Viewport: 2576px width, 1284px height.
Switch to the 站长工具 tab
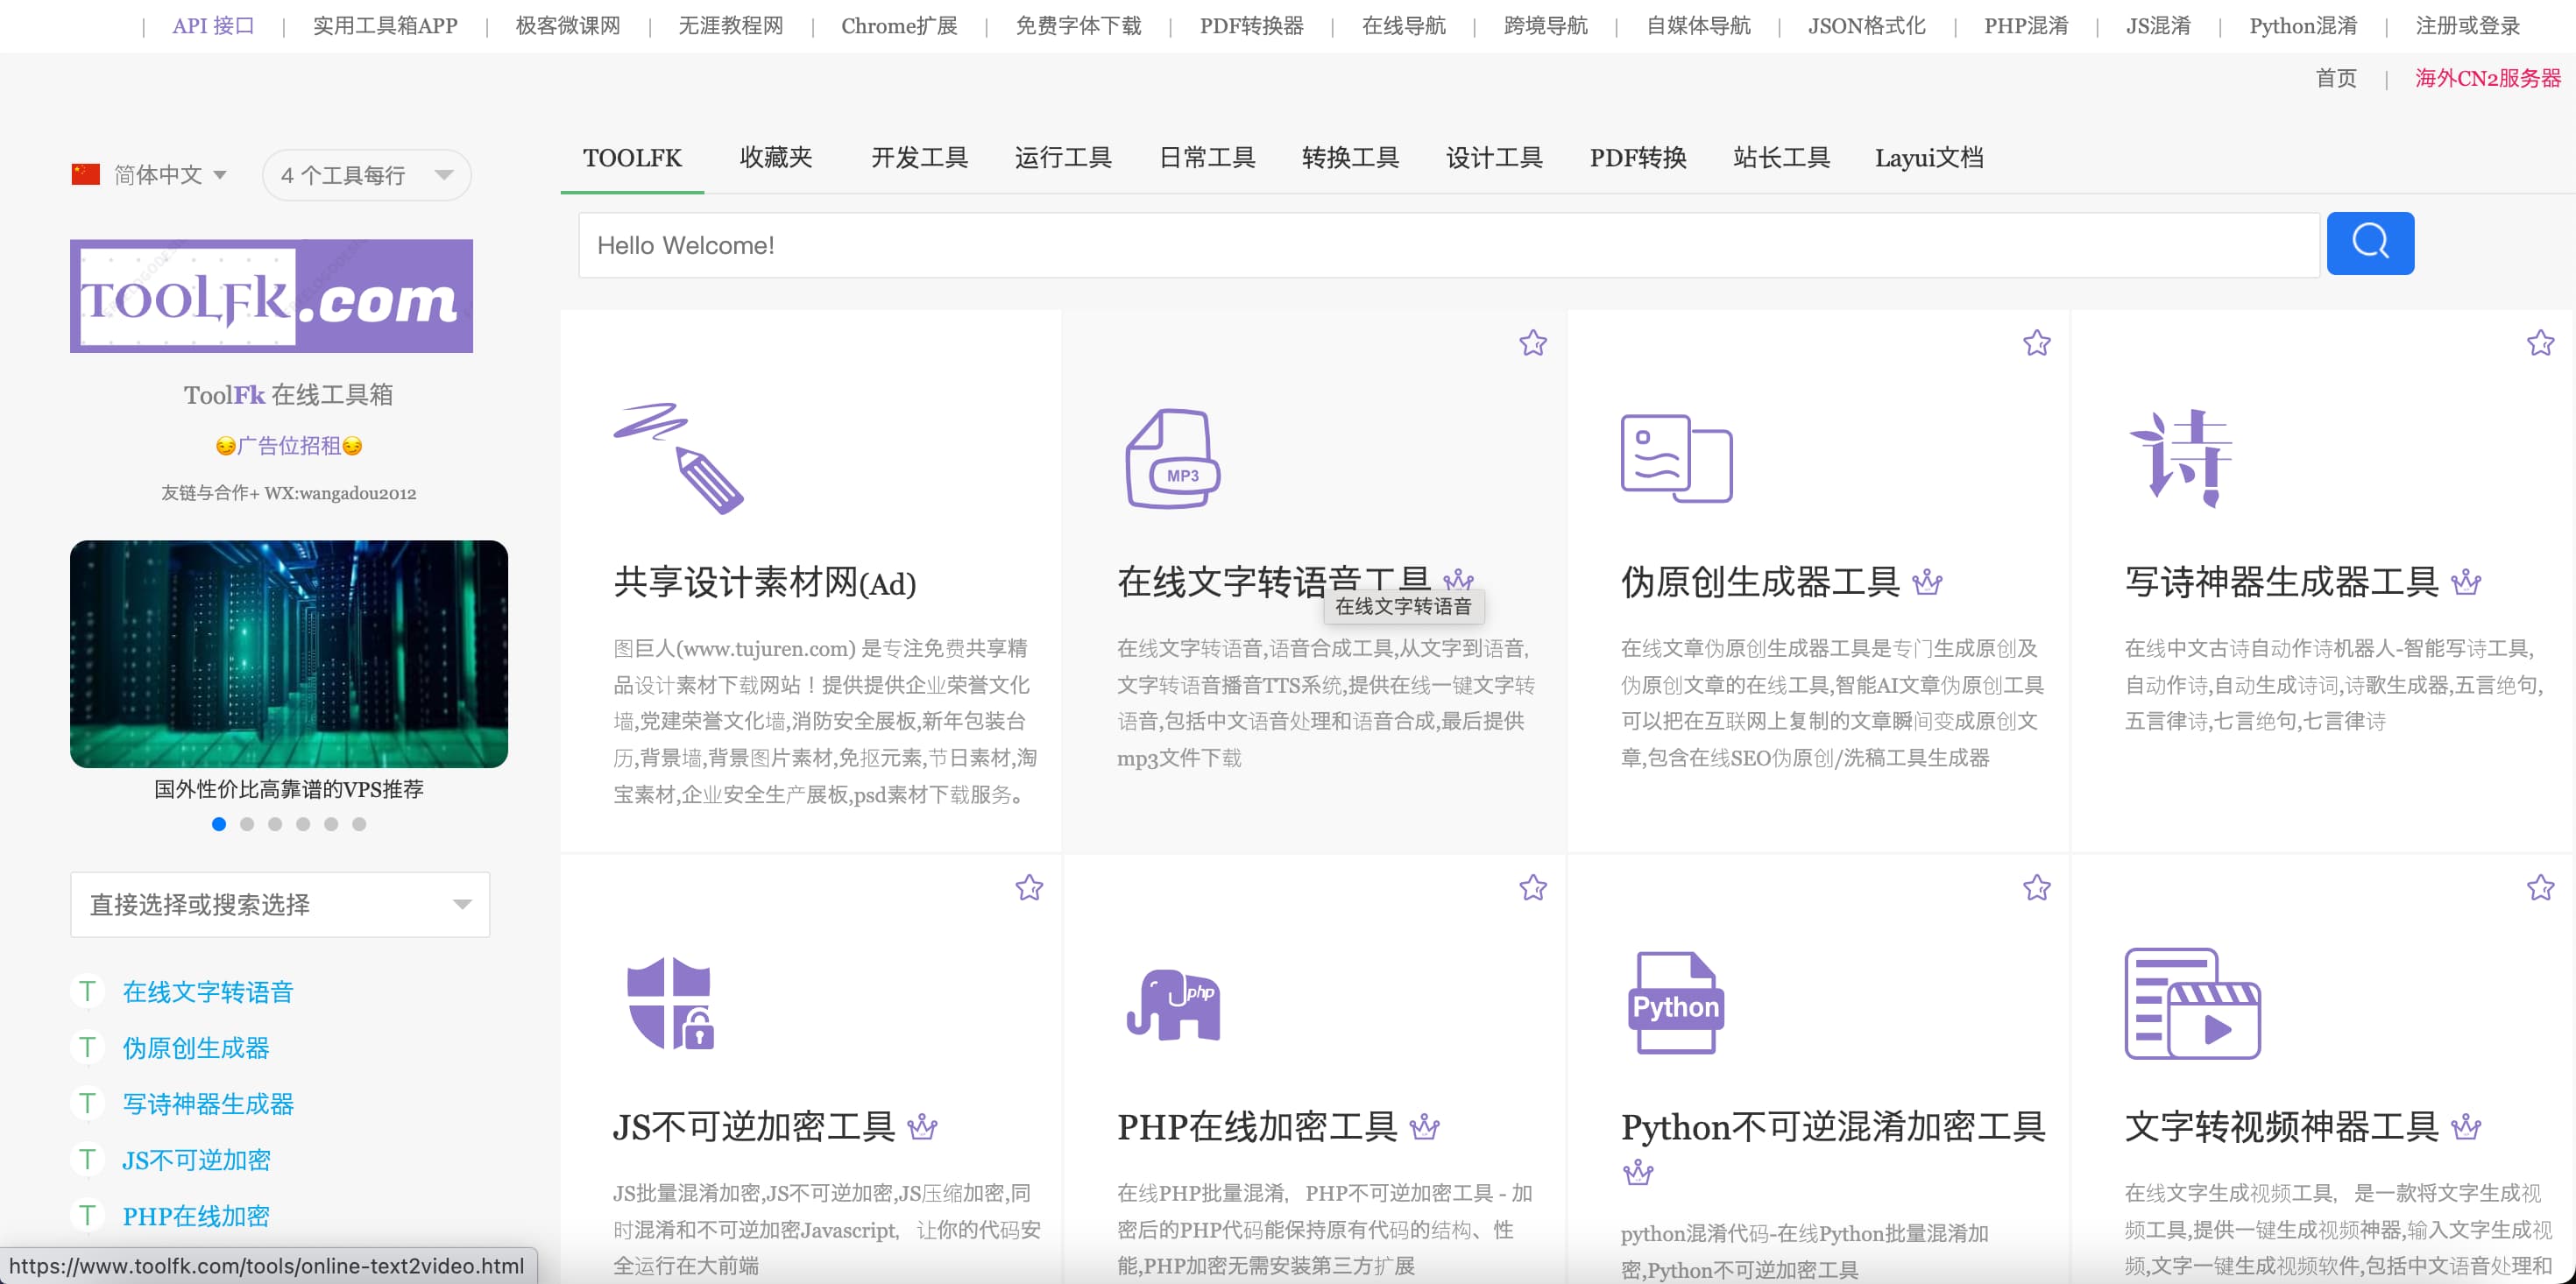click(x=1781, y=158)
